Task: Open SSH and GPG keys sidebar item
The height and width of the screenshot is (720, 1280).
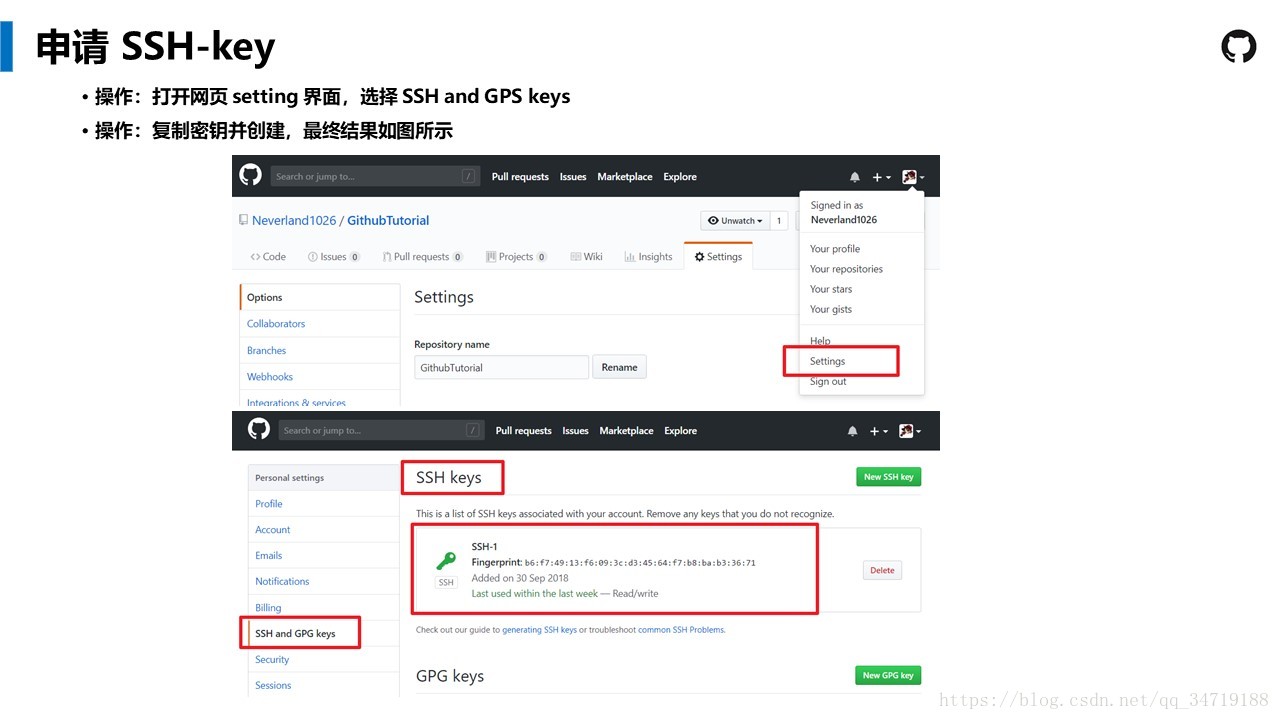Action: [x=323, y=633]
